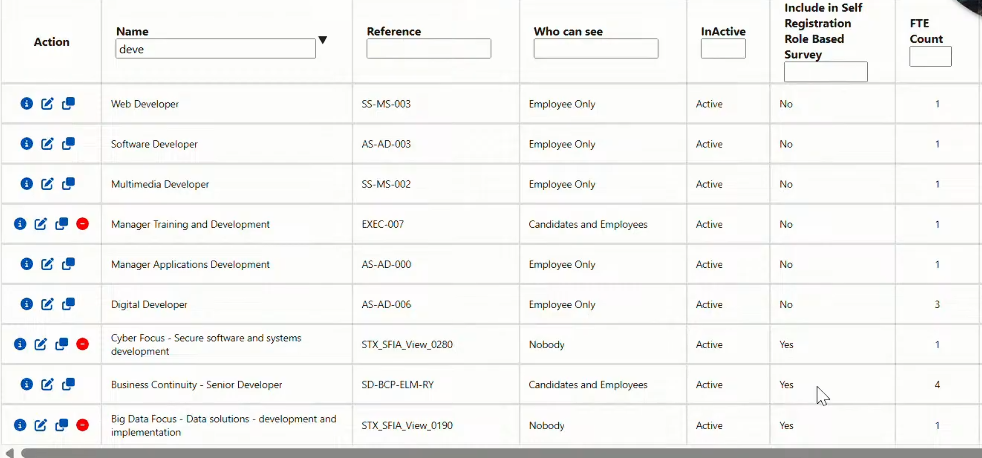The image size is (982, 458).
Task: Focus the Reference filter box
Action: click(x=428, y=49)
